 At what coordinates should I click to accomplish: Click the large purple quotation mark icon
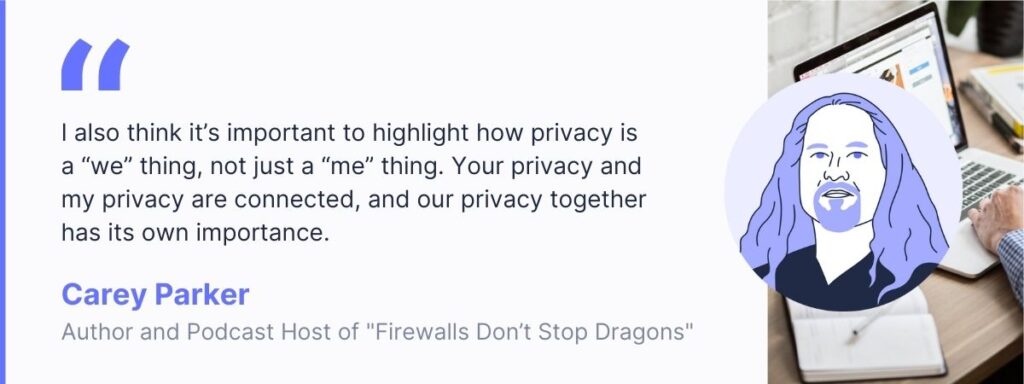pyautogui.click(x=95, y=64)
